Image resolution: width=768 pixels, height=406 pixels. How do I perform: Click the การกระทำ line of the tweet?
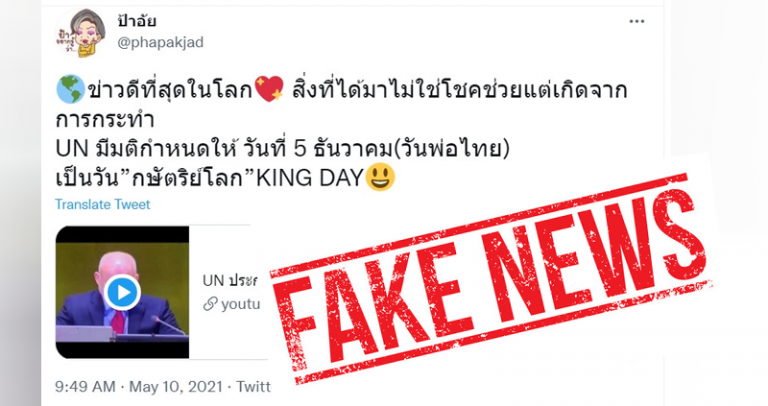105,119
